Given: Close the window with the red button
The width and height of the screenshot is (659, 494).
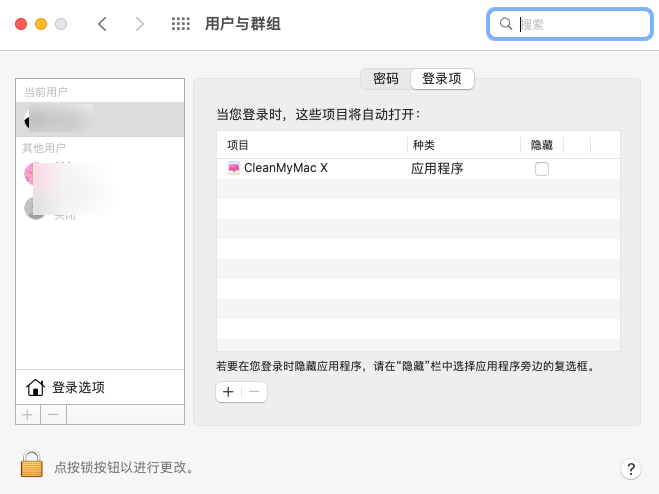Looking at the screenshot, I should (x=21, y=24).
